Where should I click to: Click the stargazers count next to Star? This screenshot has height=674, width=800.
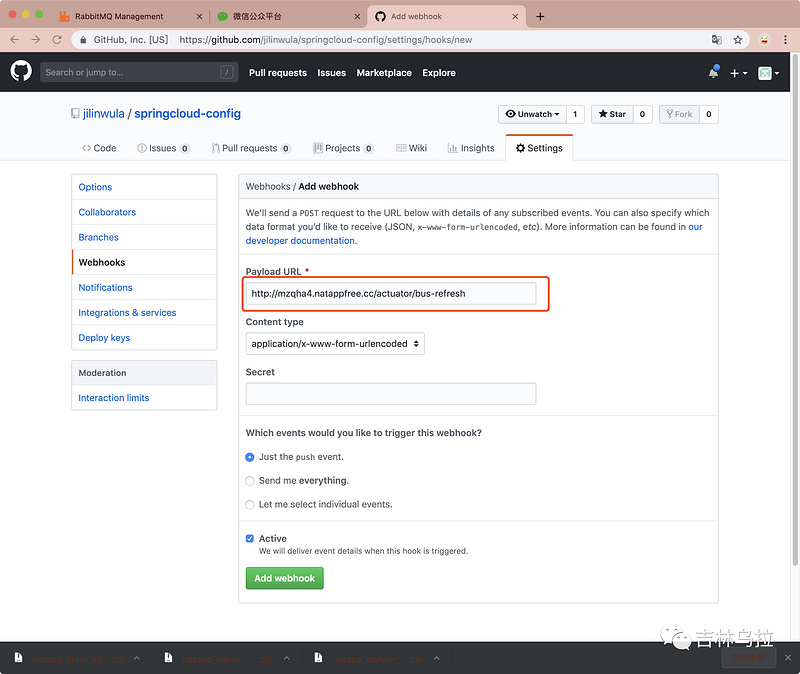(642, 114)
